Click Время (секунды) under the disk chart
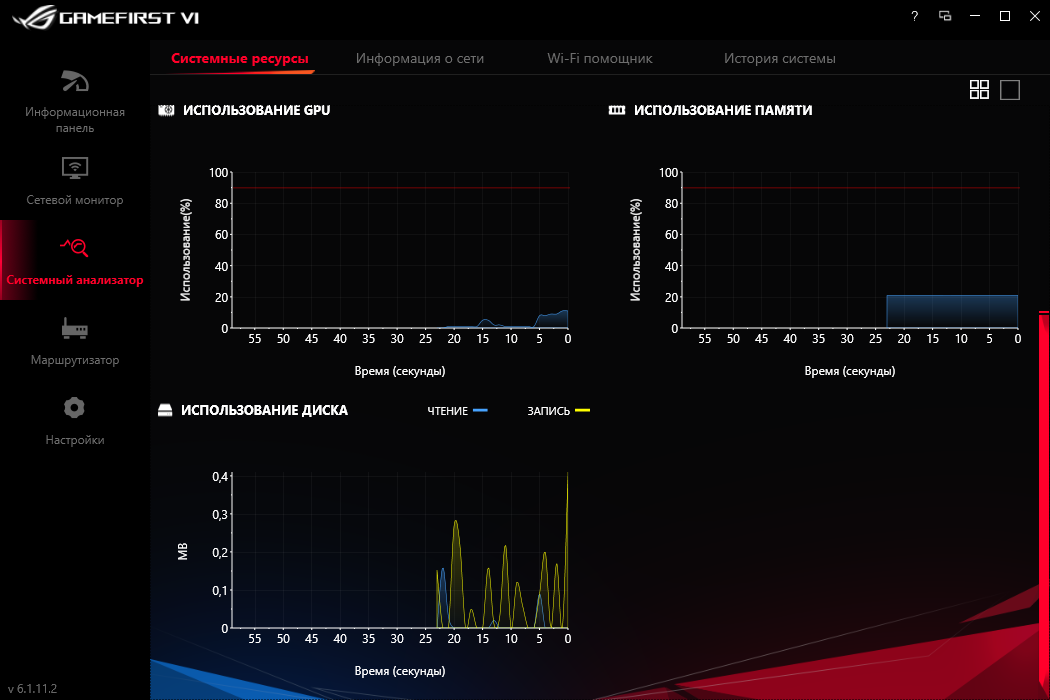The height and width of the screenshot is (700, 1050). [x=400, y=671]
